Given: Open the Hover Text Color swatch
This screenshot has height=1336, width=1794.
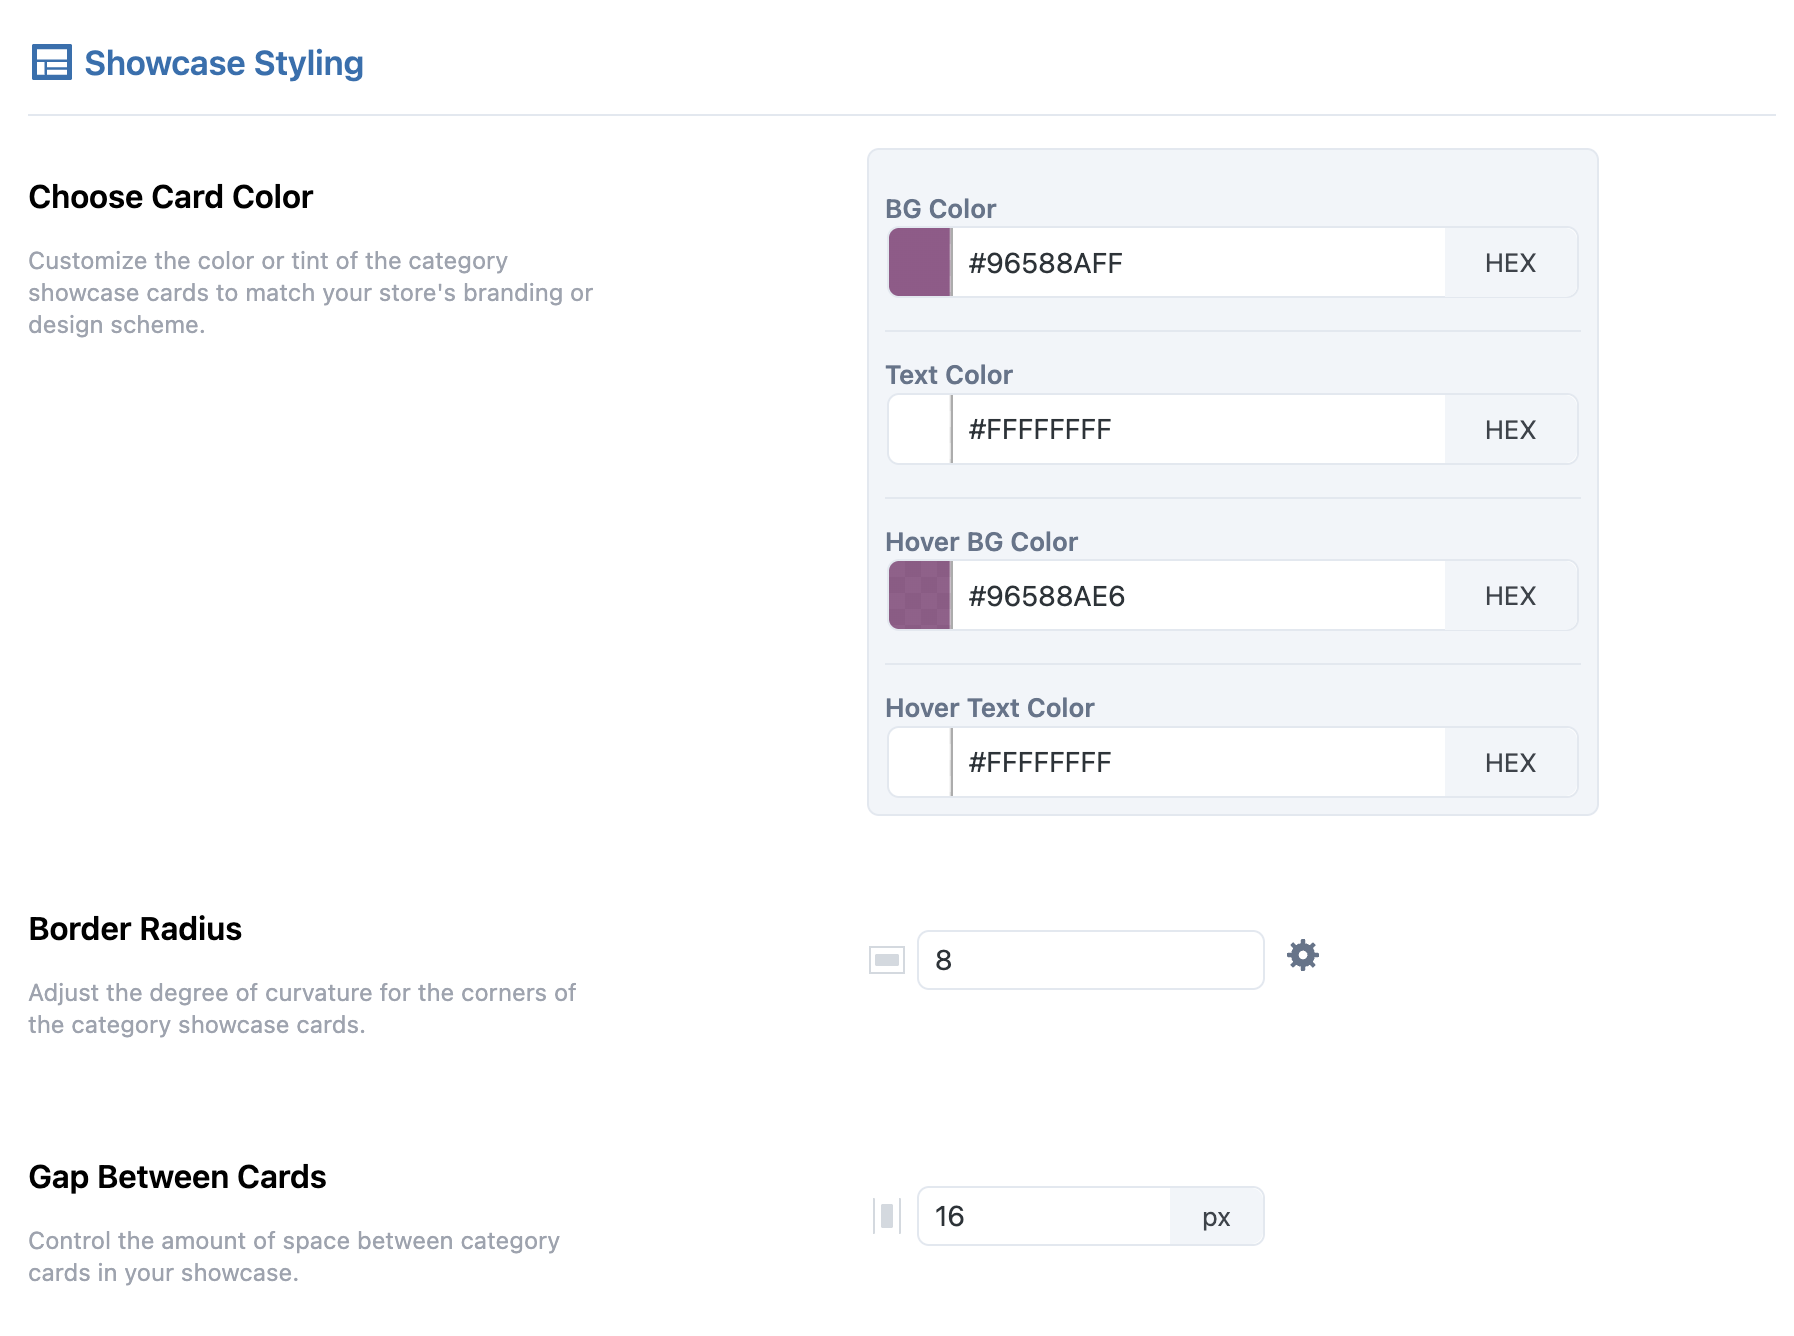Looking at the screenshot, I should pyautogui.click(x=920, y=763).
